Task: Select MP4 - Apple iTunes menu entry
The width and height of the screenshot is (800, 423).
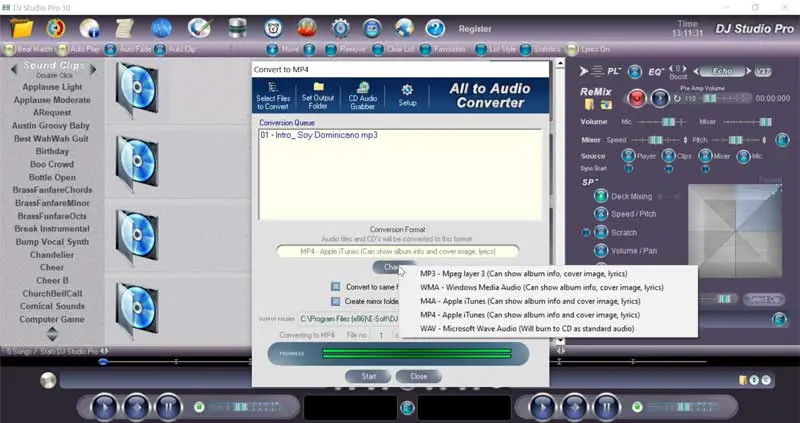Action: 530,315
